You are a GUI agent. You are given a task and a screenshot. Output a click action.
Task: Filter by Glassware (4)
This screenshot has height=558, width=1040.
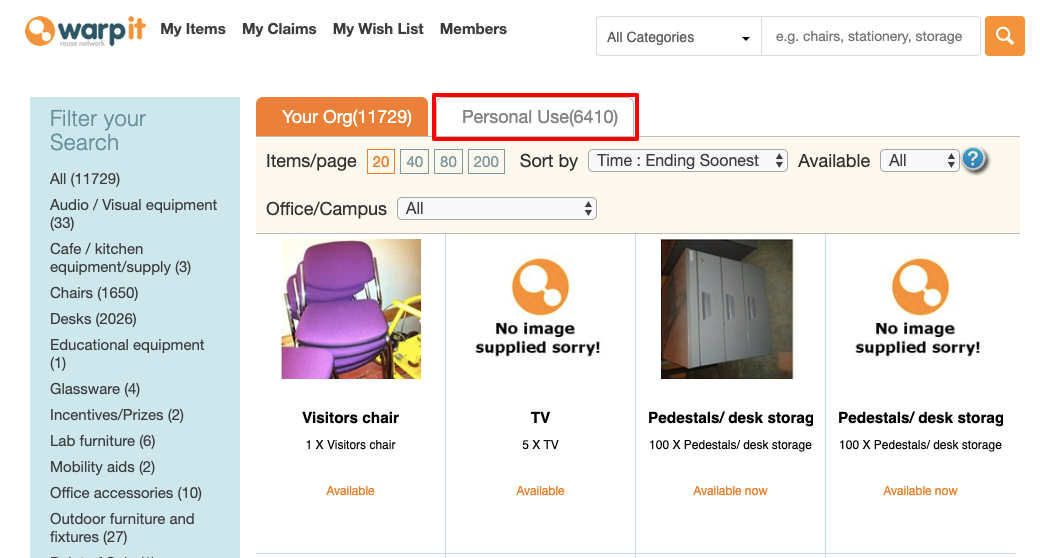click(95, 389)
